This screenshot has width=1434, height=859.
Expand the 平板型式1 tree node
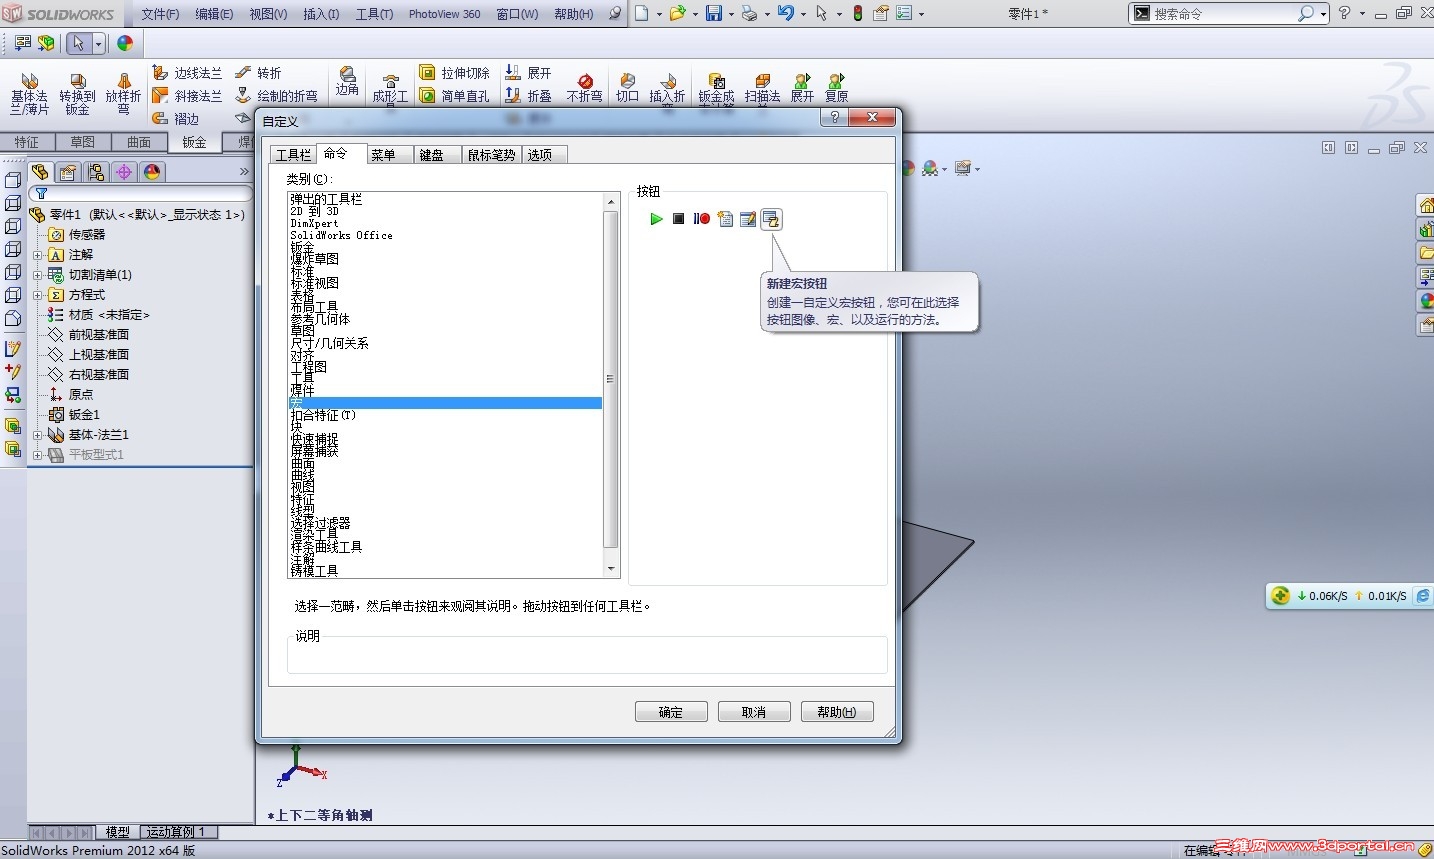pyautogui.click(x=37, y=455)
